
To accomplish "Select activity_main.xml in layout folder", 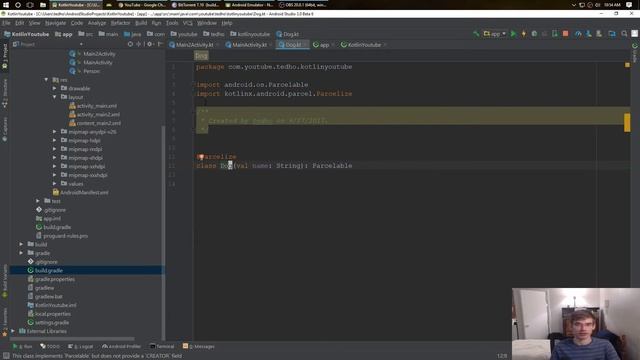I will tap(93, 106).
